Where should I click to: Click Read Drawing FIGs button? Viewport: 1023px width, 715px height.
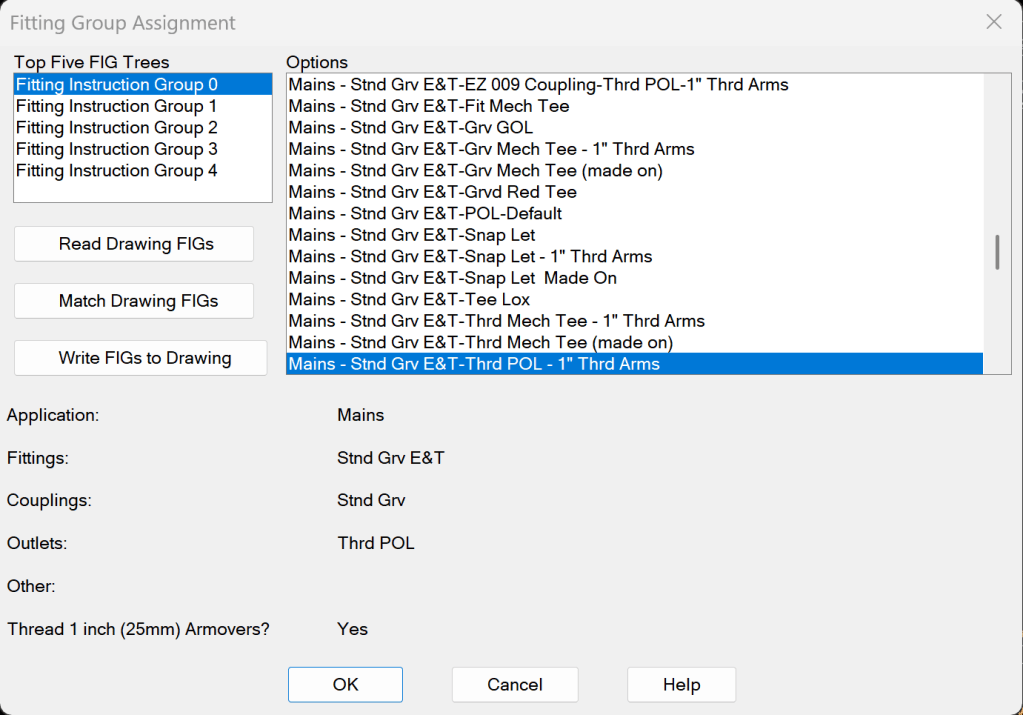tap(134, 244)
